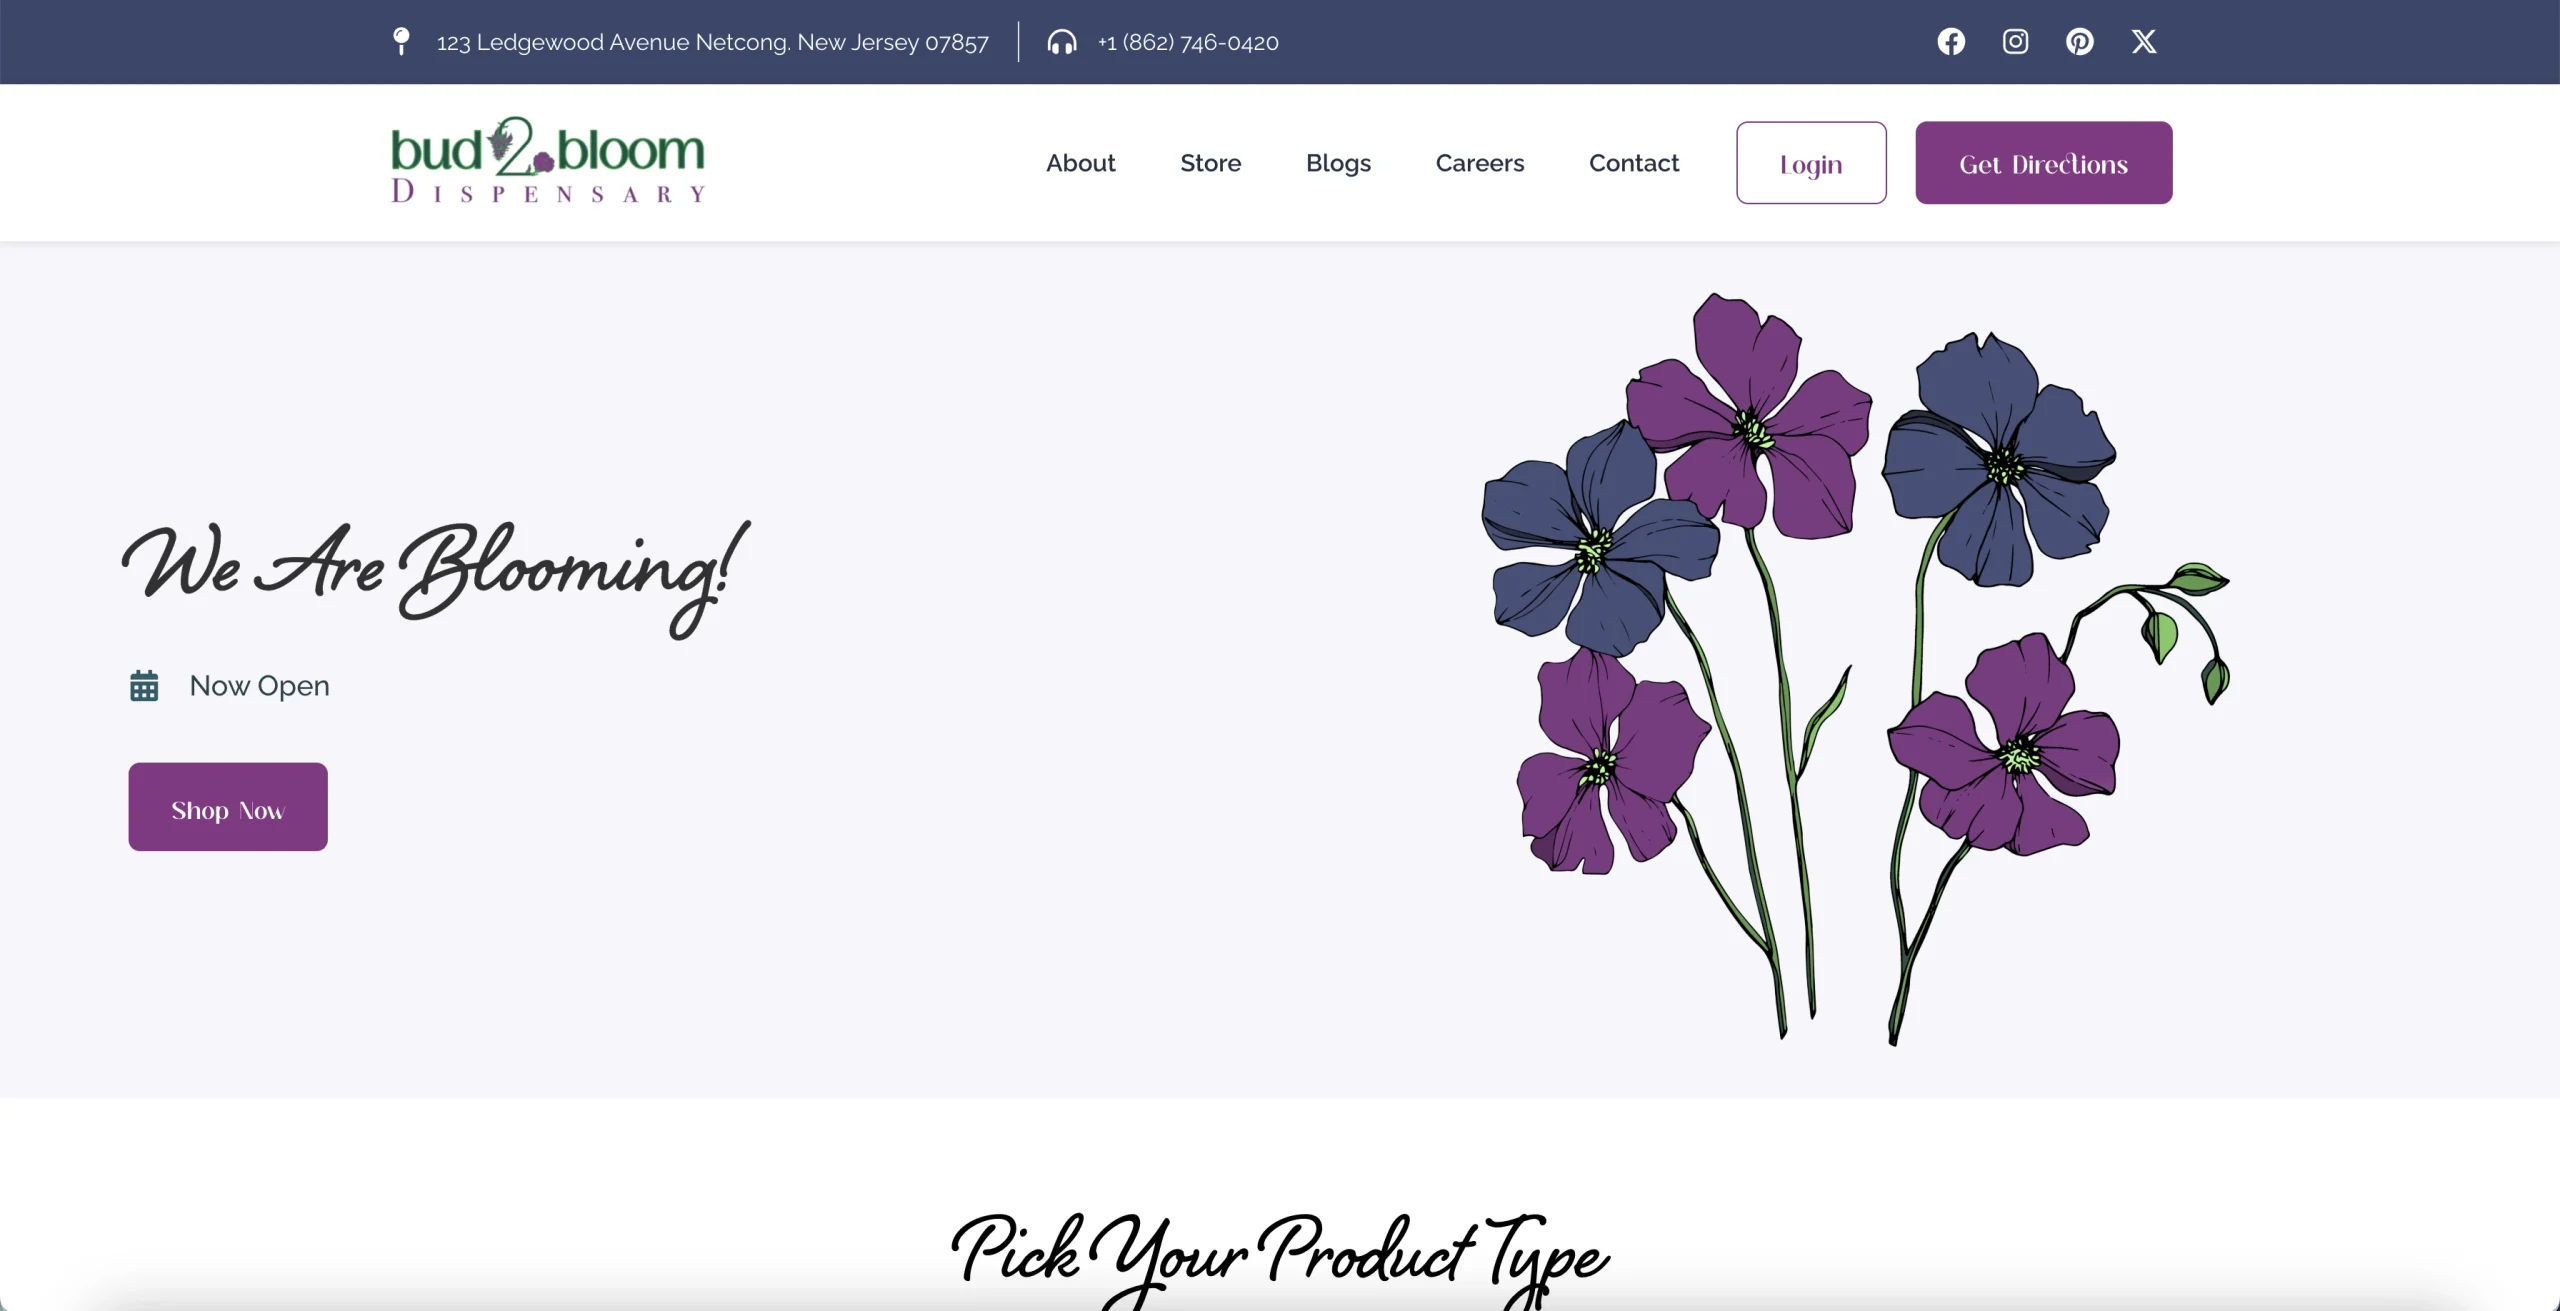The width and height of the screenshot is (2560, 1311).
Task: Click the Ledgewood Avenue address link
Action: [x=712, y=41]
